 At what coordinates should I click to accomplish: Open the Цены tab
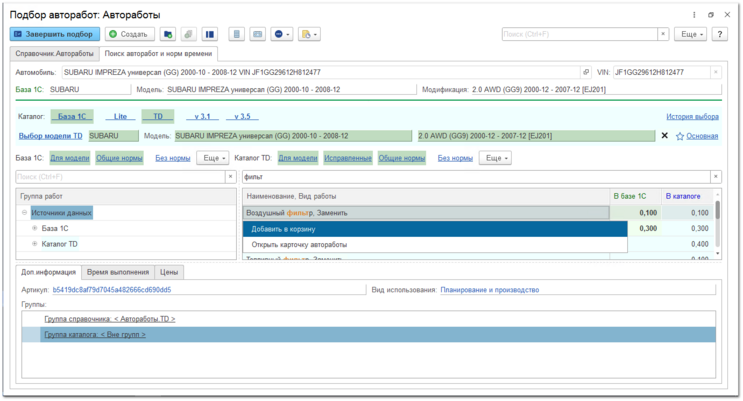pos(169,272)
